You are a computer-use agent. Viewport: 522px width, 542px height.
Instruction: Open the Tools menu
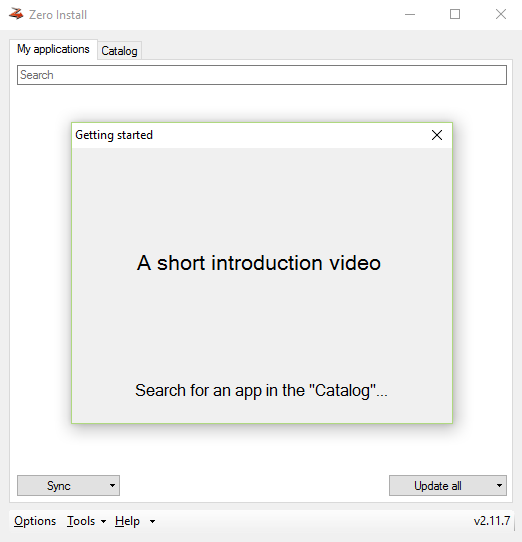click(81, 521)
